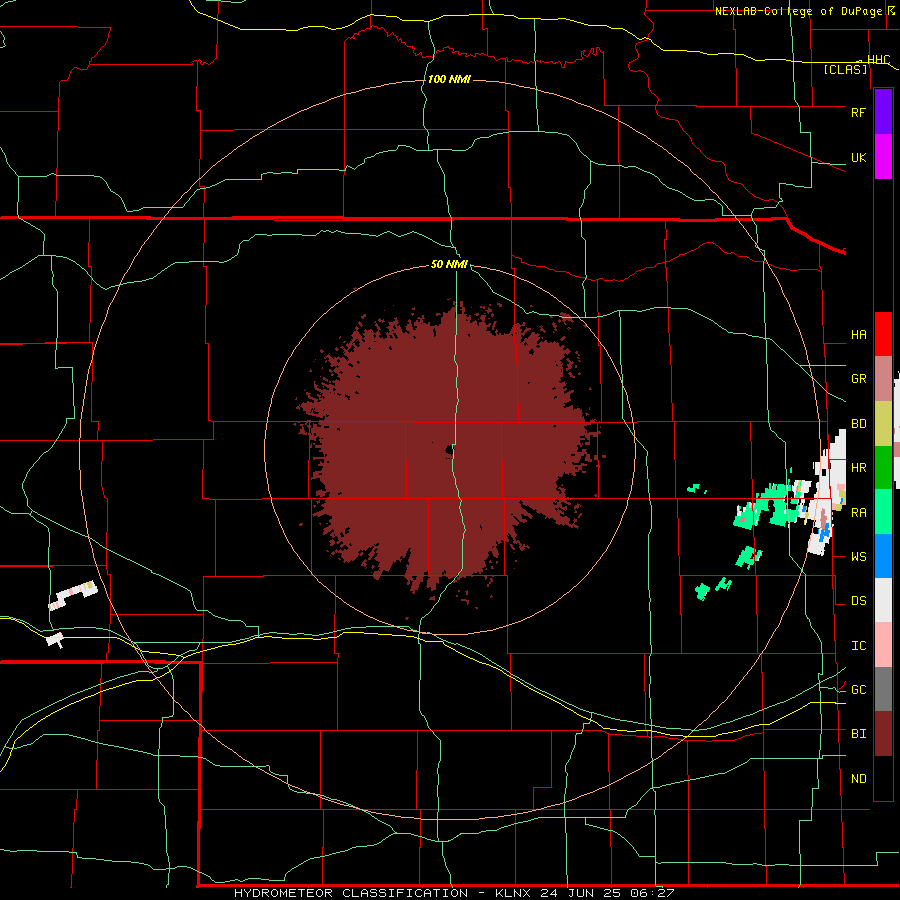Click the '[CLAS]' product label

[x=845, y=69]
